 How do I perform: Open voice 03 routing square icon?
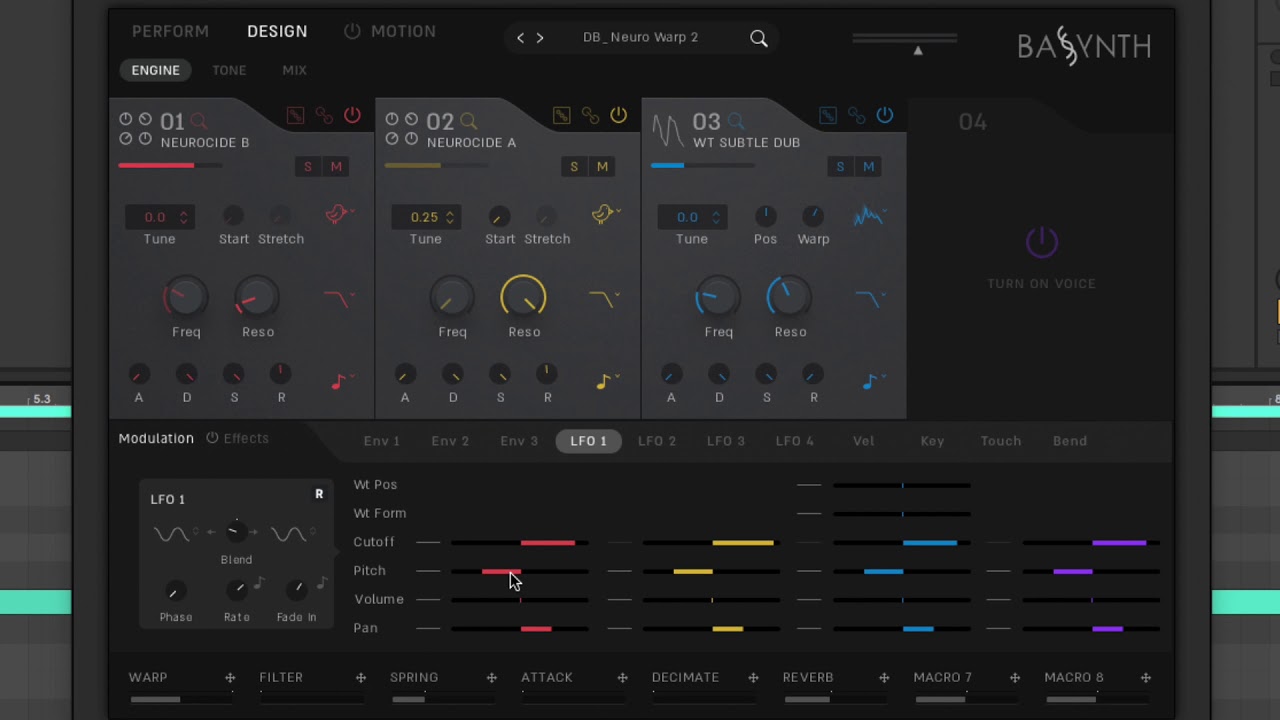[x=828, y=116]
